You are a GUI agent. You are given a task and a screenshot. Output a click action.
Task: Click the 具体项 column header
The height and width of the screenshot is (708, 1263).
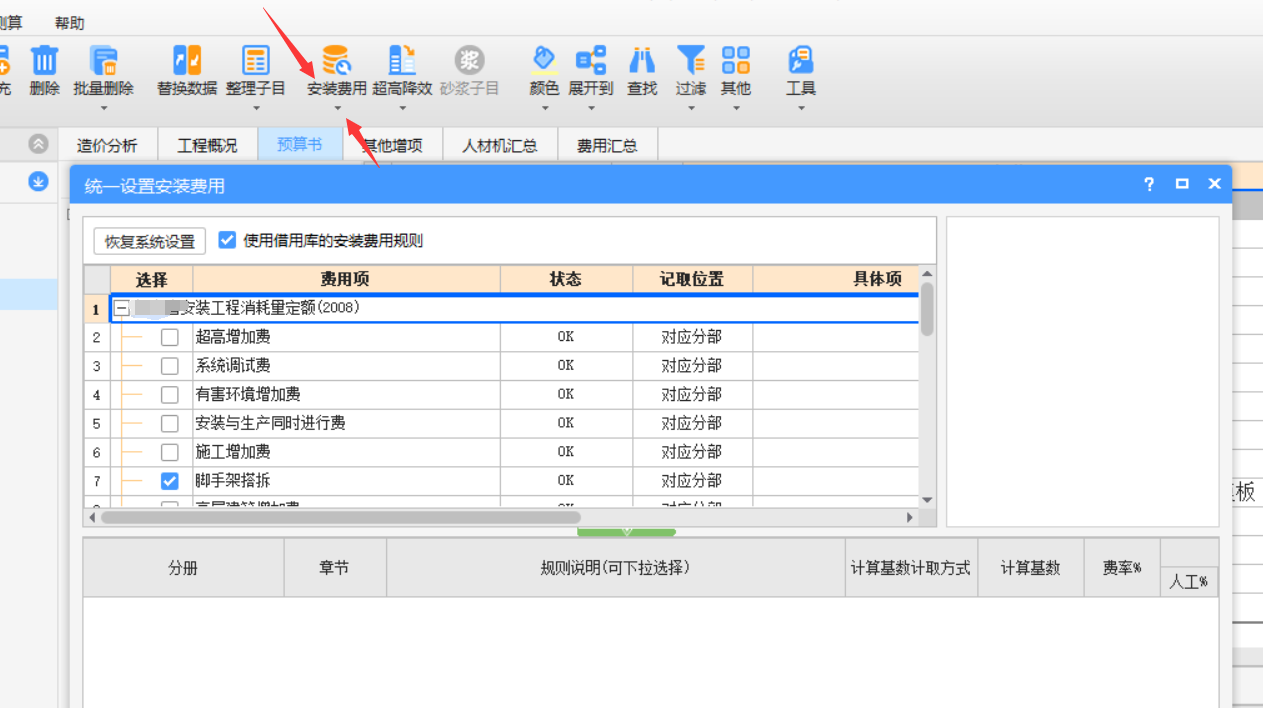coord(835,279)
